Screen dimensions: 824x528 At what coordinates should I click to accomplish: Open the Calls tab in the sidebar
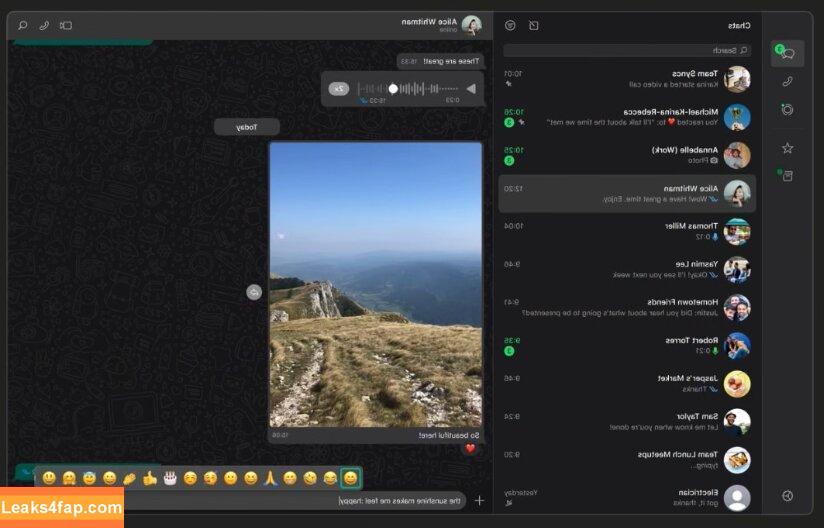click(x=787, y=81)
